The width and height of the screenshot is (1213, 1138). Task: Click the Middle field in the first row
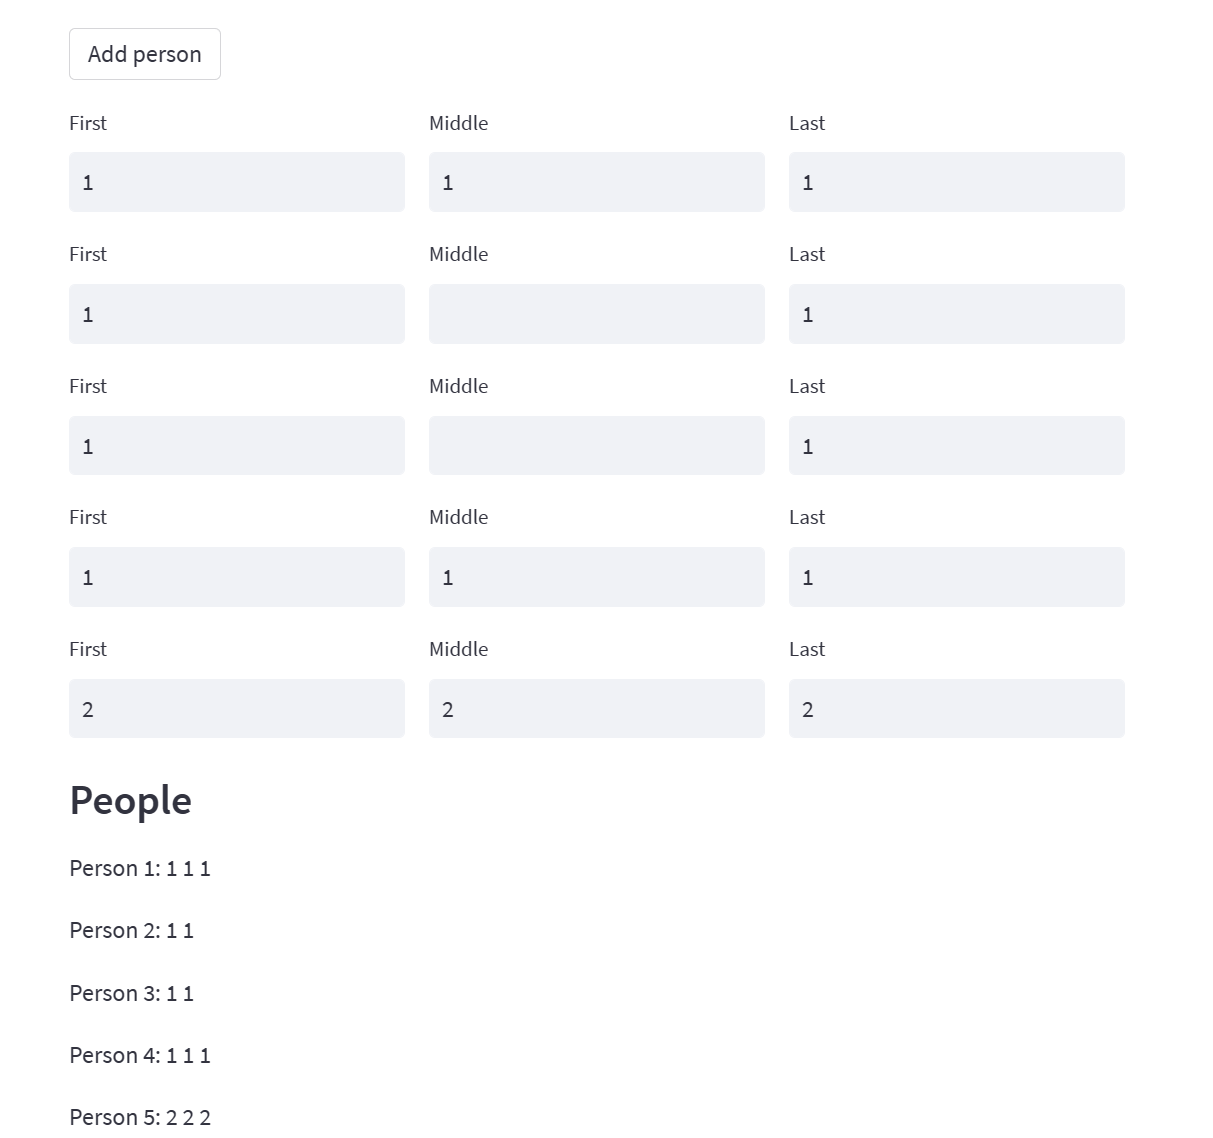pyautogui.click(x=597, y=182)
